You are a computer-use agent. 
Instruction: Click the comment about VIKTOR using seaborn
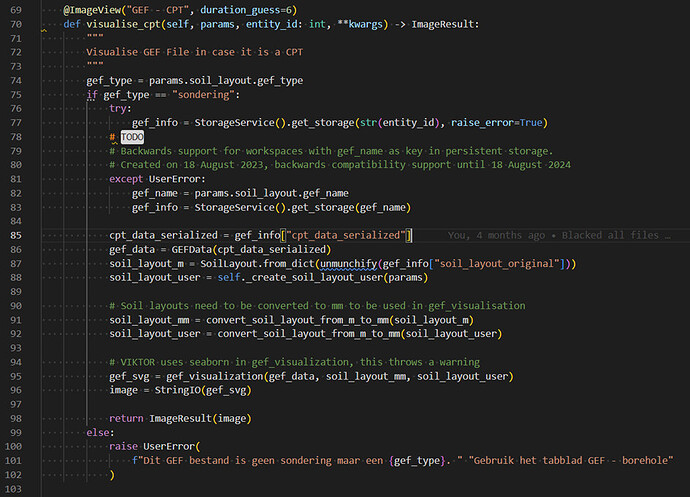click(x=294, y=362)
